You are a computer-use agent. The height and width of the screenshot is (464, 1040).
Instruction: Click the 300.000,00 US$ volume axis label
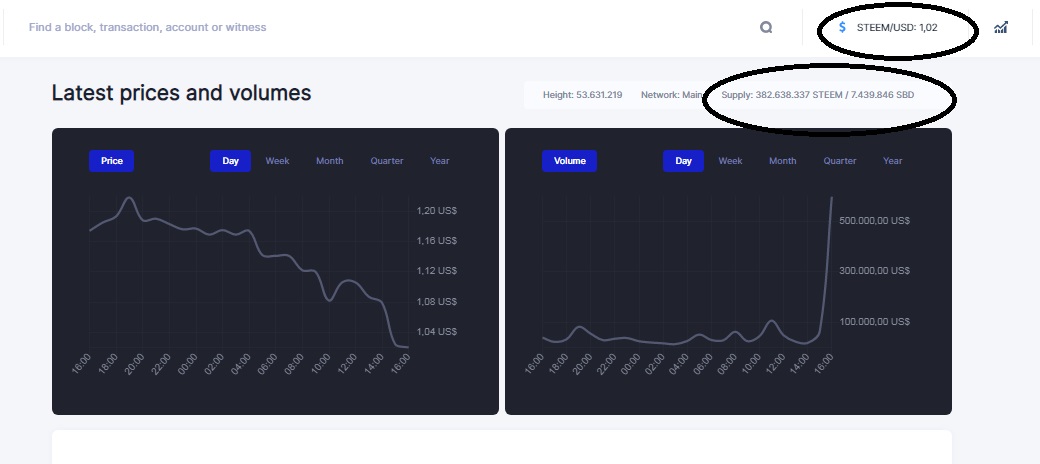click(874, 270)
